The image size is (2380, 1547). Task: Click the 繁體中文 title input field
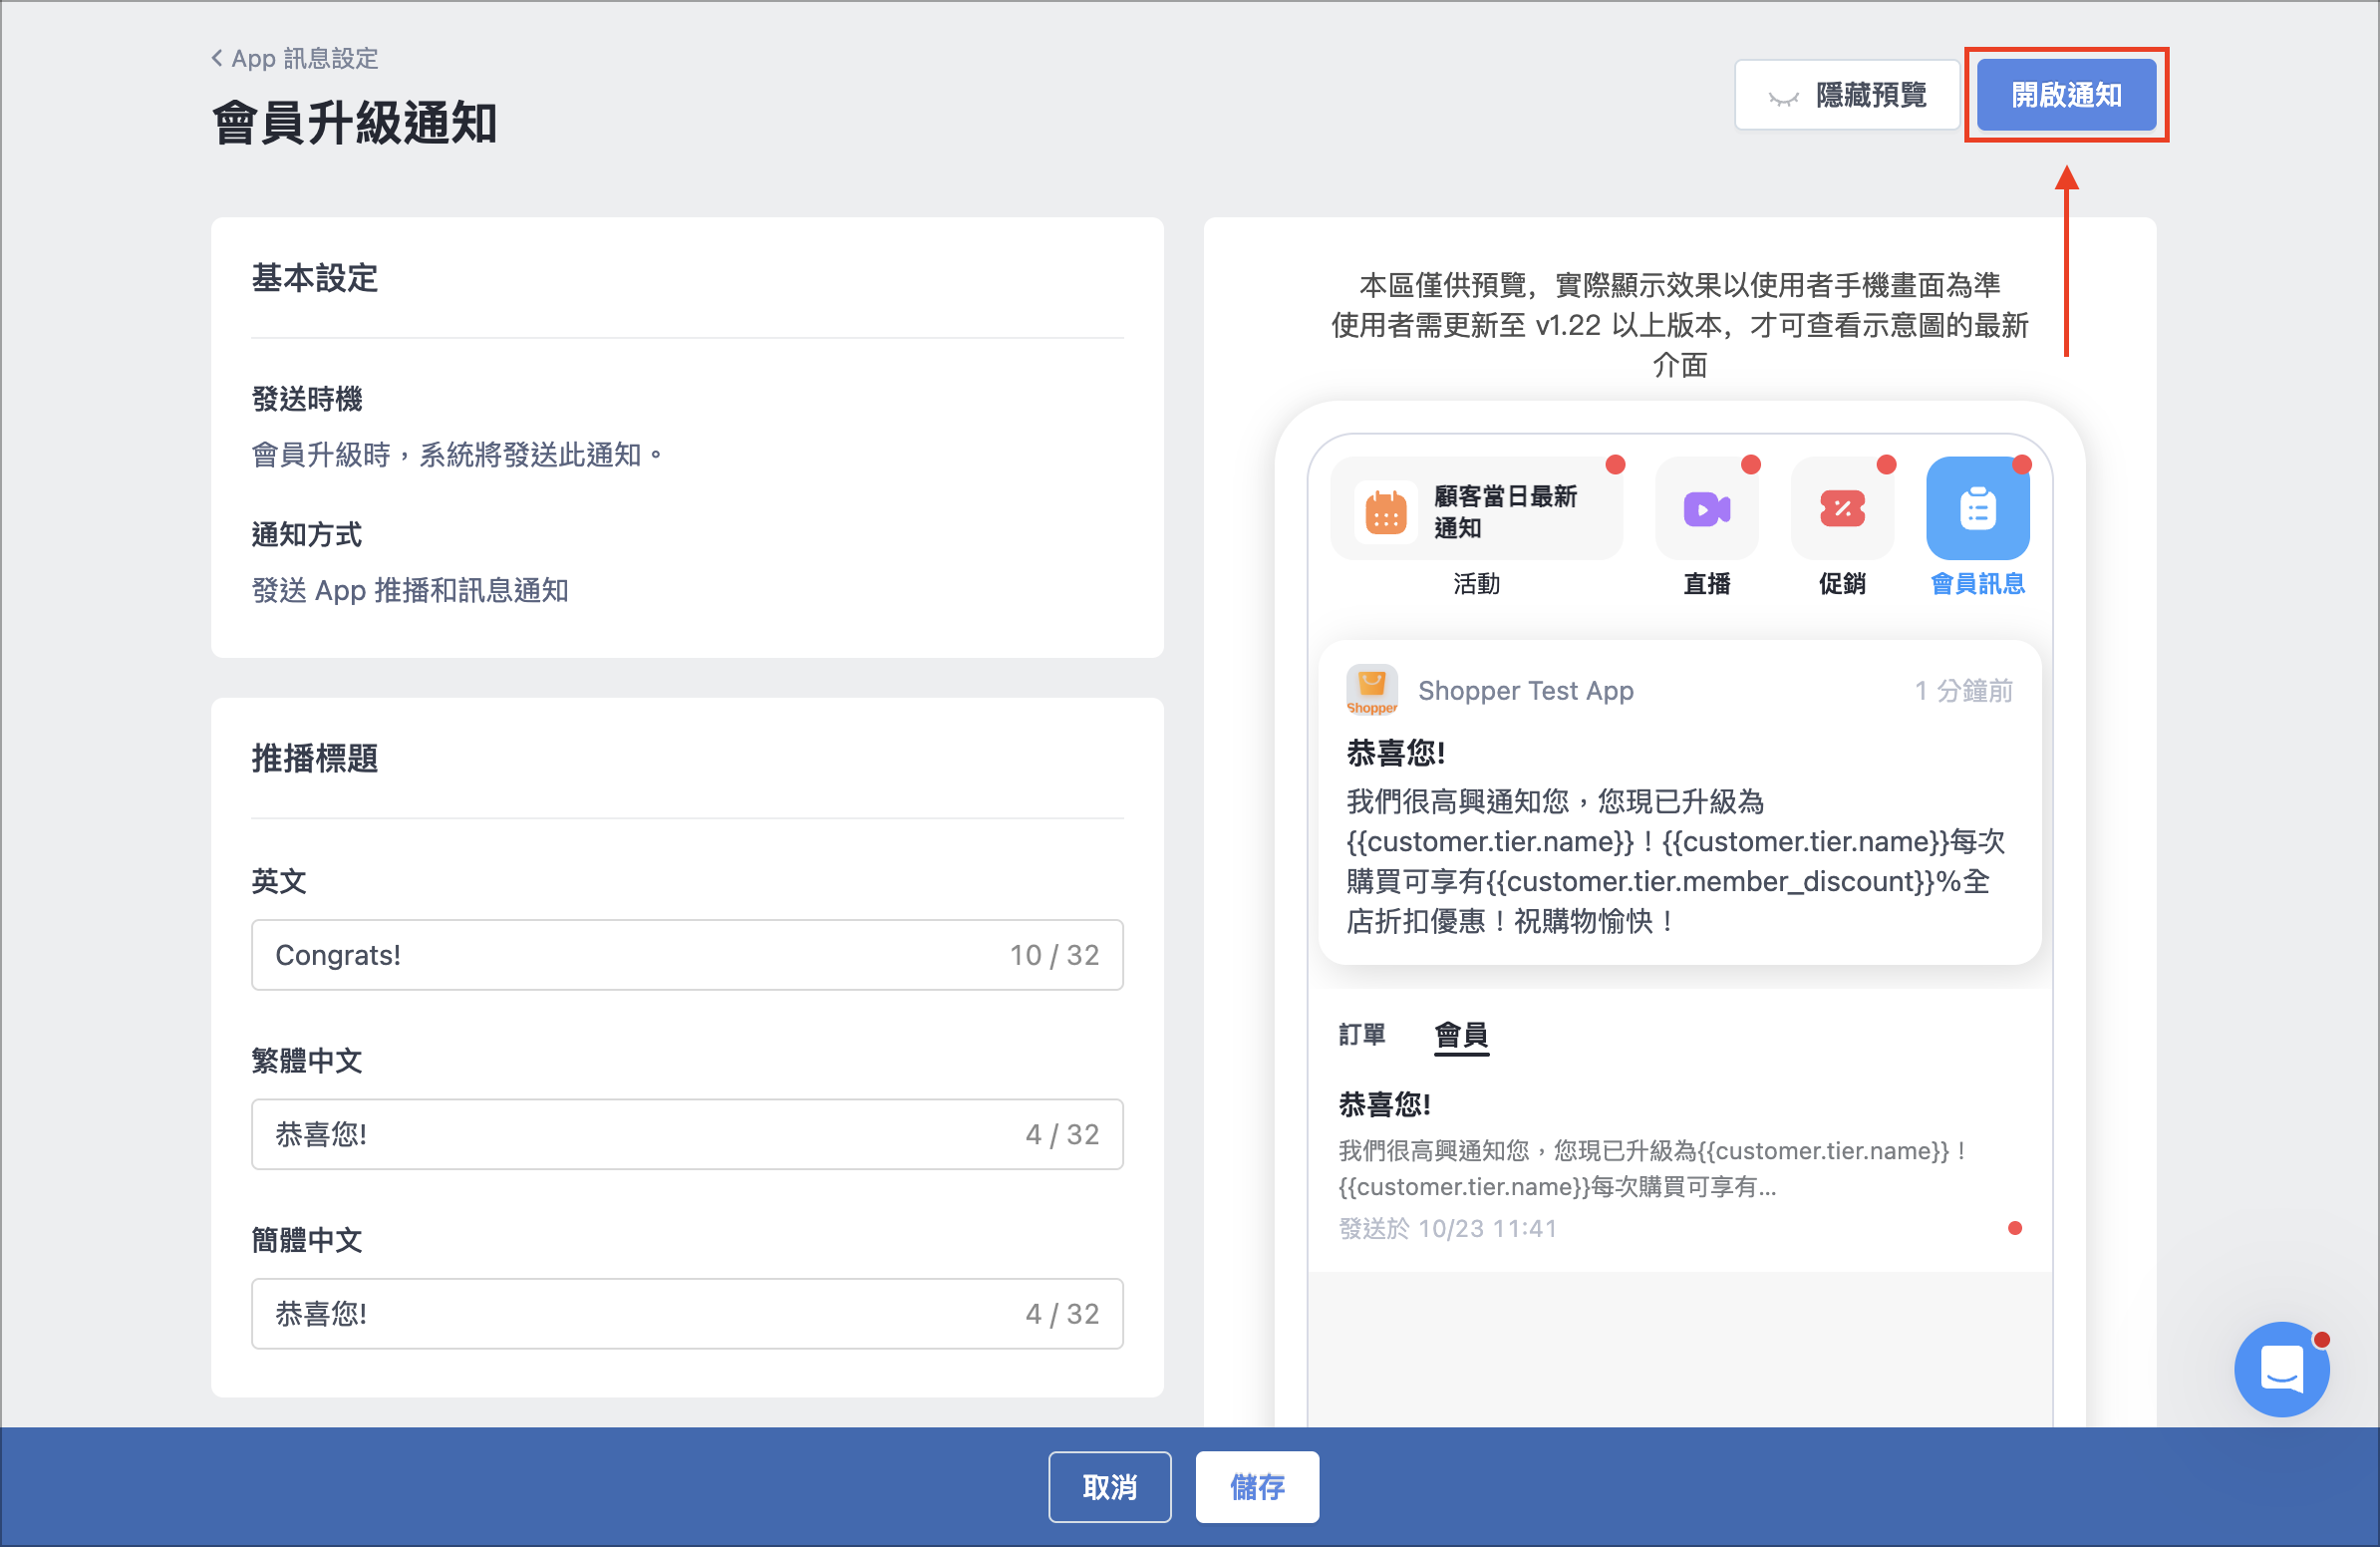[x=687, y=1134]
